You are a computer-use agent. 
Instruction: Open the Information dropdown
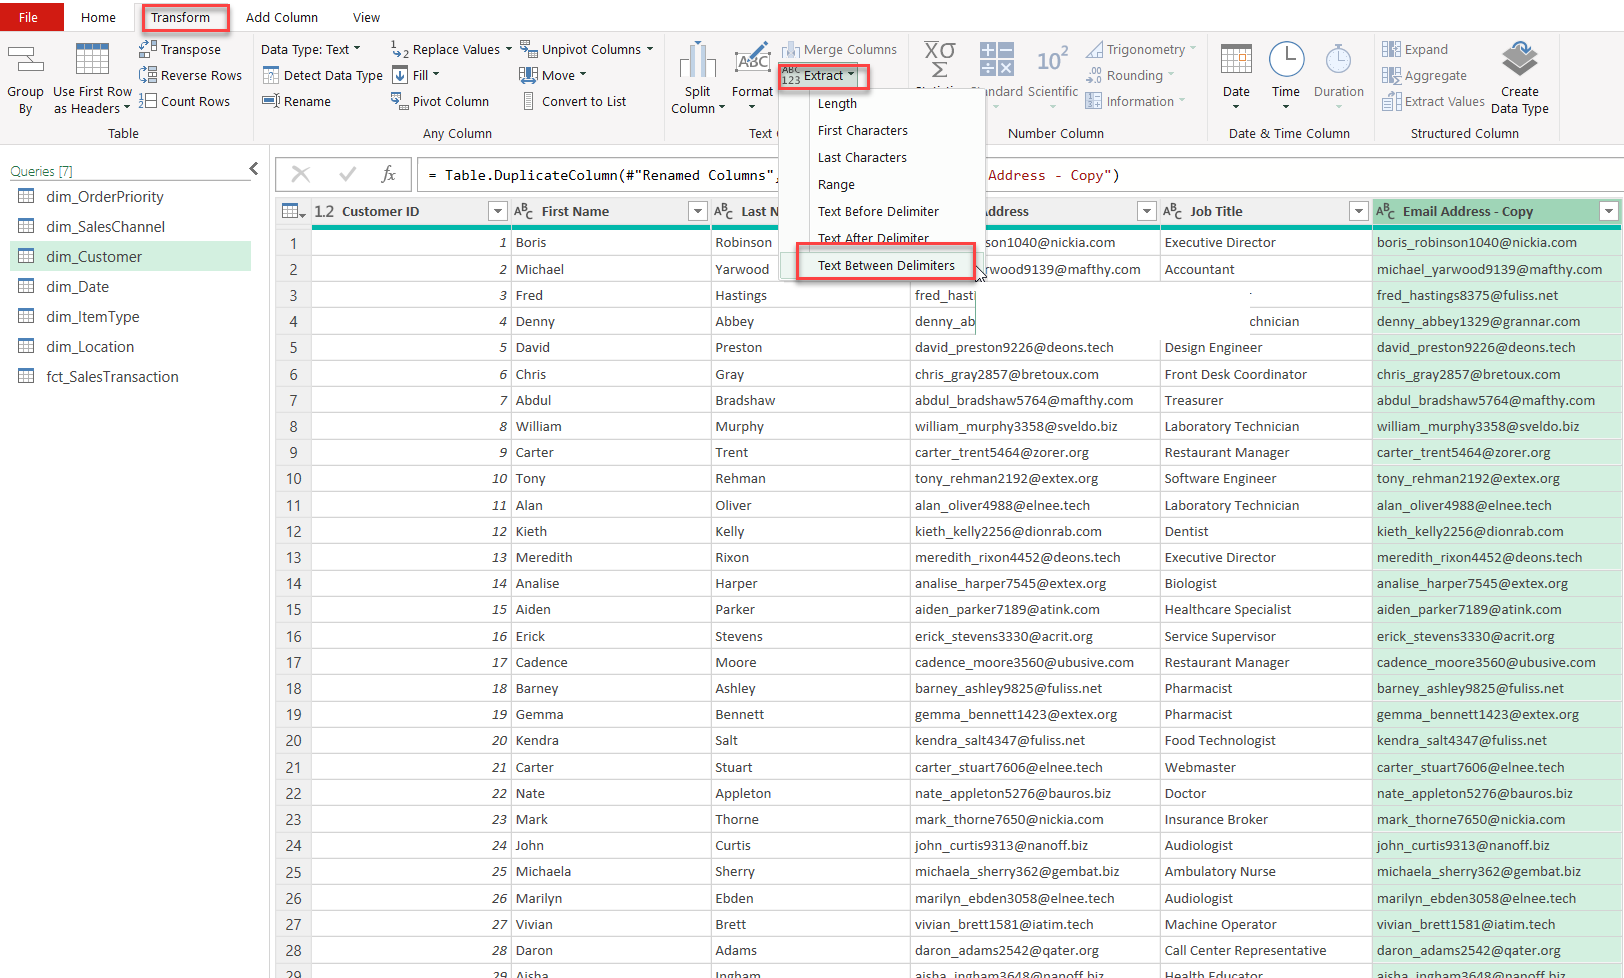1135,101
